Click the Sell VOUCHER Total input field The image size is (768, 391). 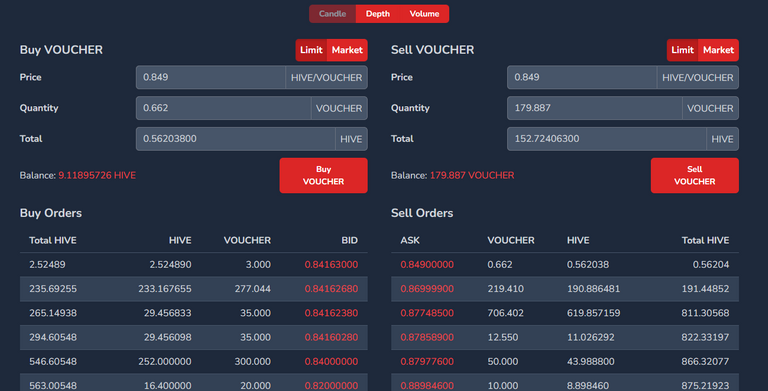[x=607, y=139]
